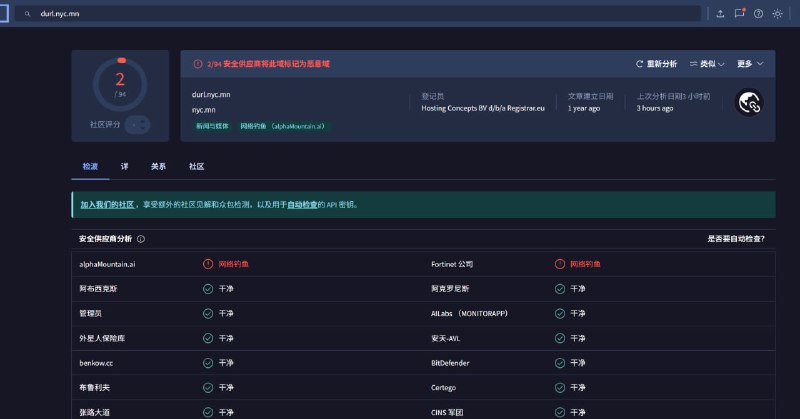Click the red 网络钓鱼 result for Fortinet
The width and height of the screenshot is (800, 419).
pos(585,264)
